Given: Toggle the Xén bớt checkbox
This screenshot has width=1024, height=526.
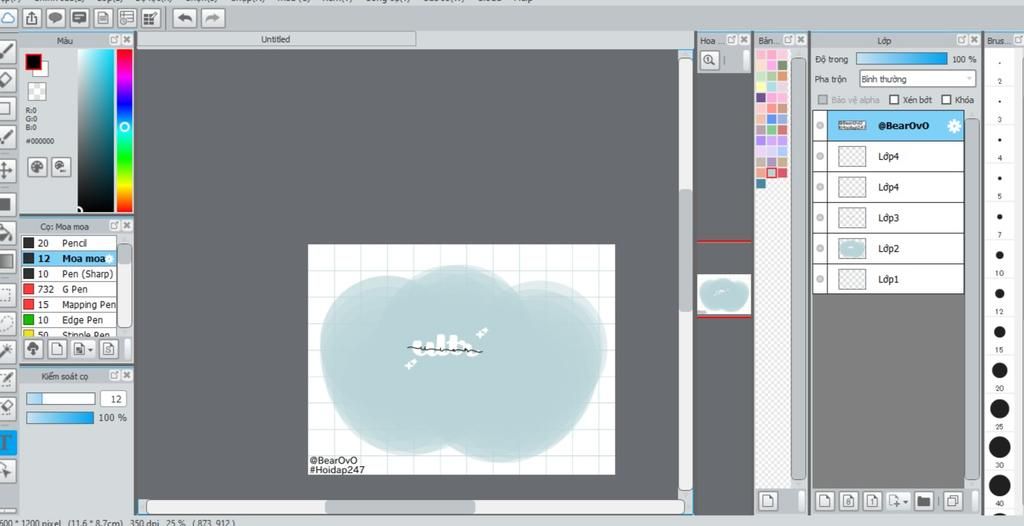Looking at the screenshot, I should [895, 100].
